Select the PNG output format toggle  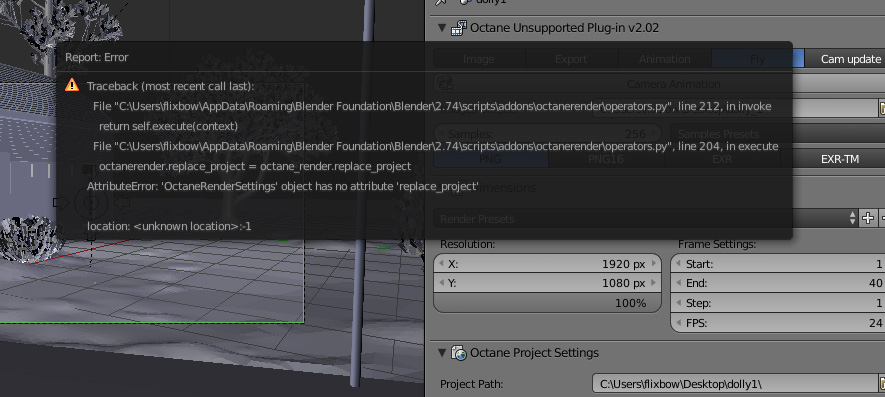point(490,159)
